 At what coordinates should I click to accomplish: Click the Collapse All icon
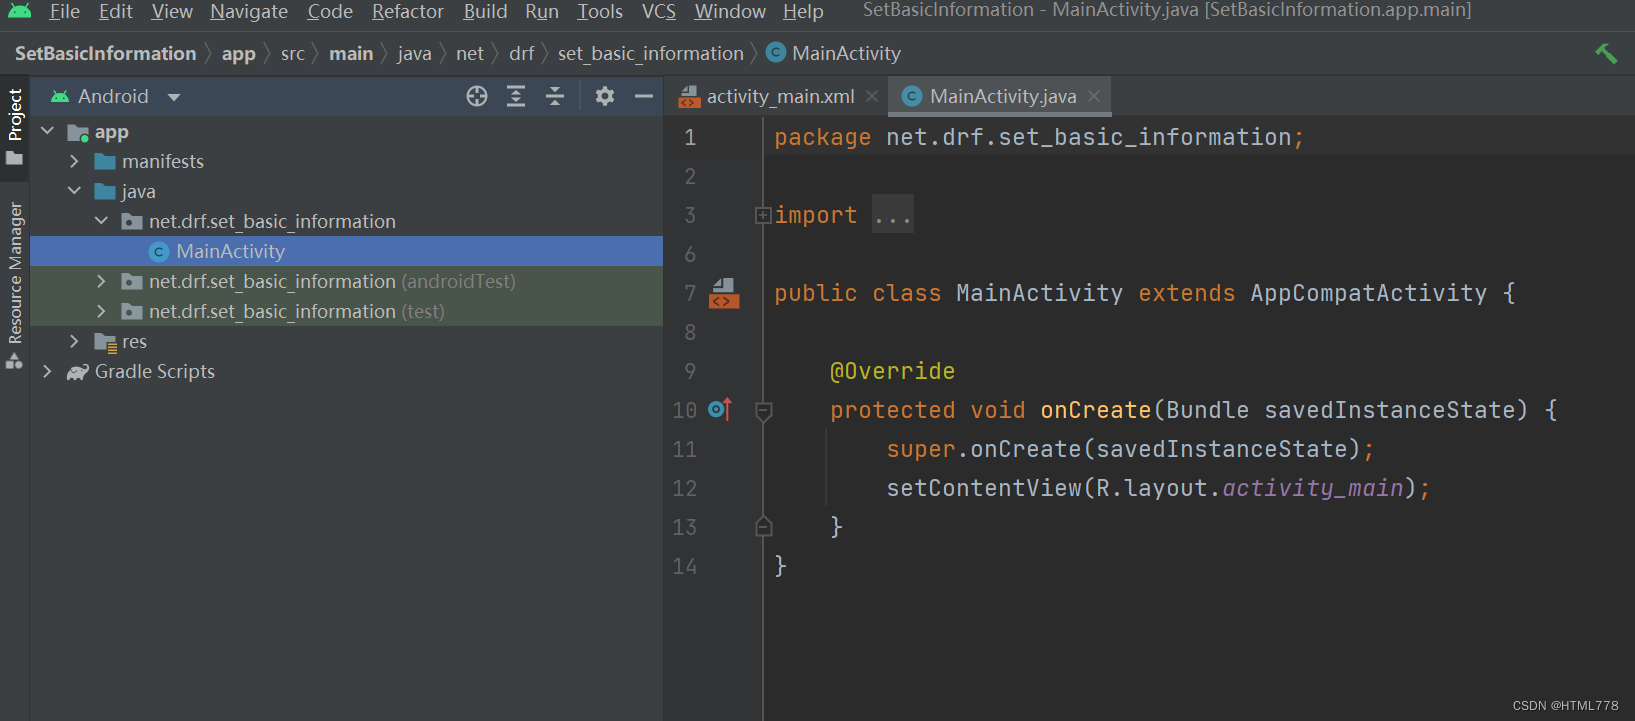click(x=555, y=96)
